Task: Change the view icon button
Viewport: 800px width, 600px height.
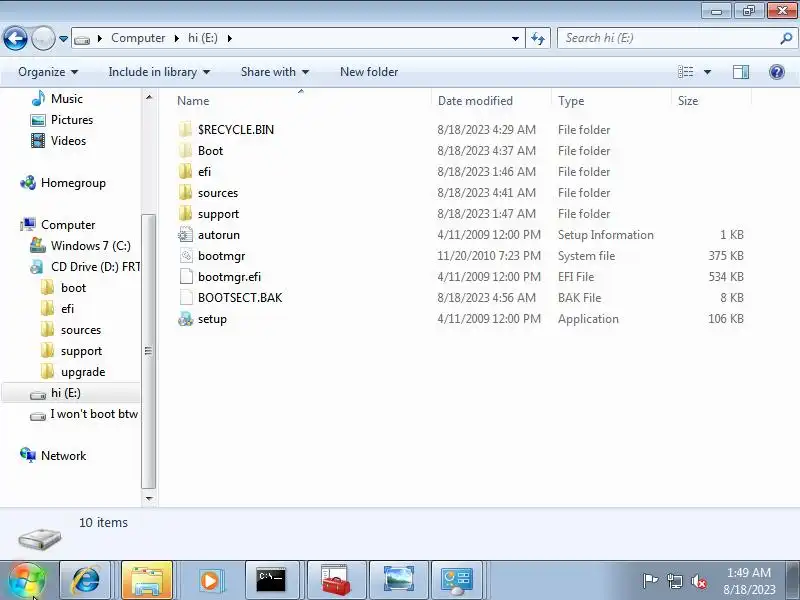Action: [x=685, y=72]
